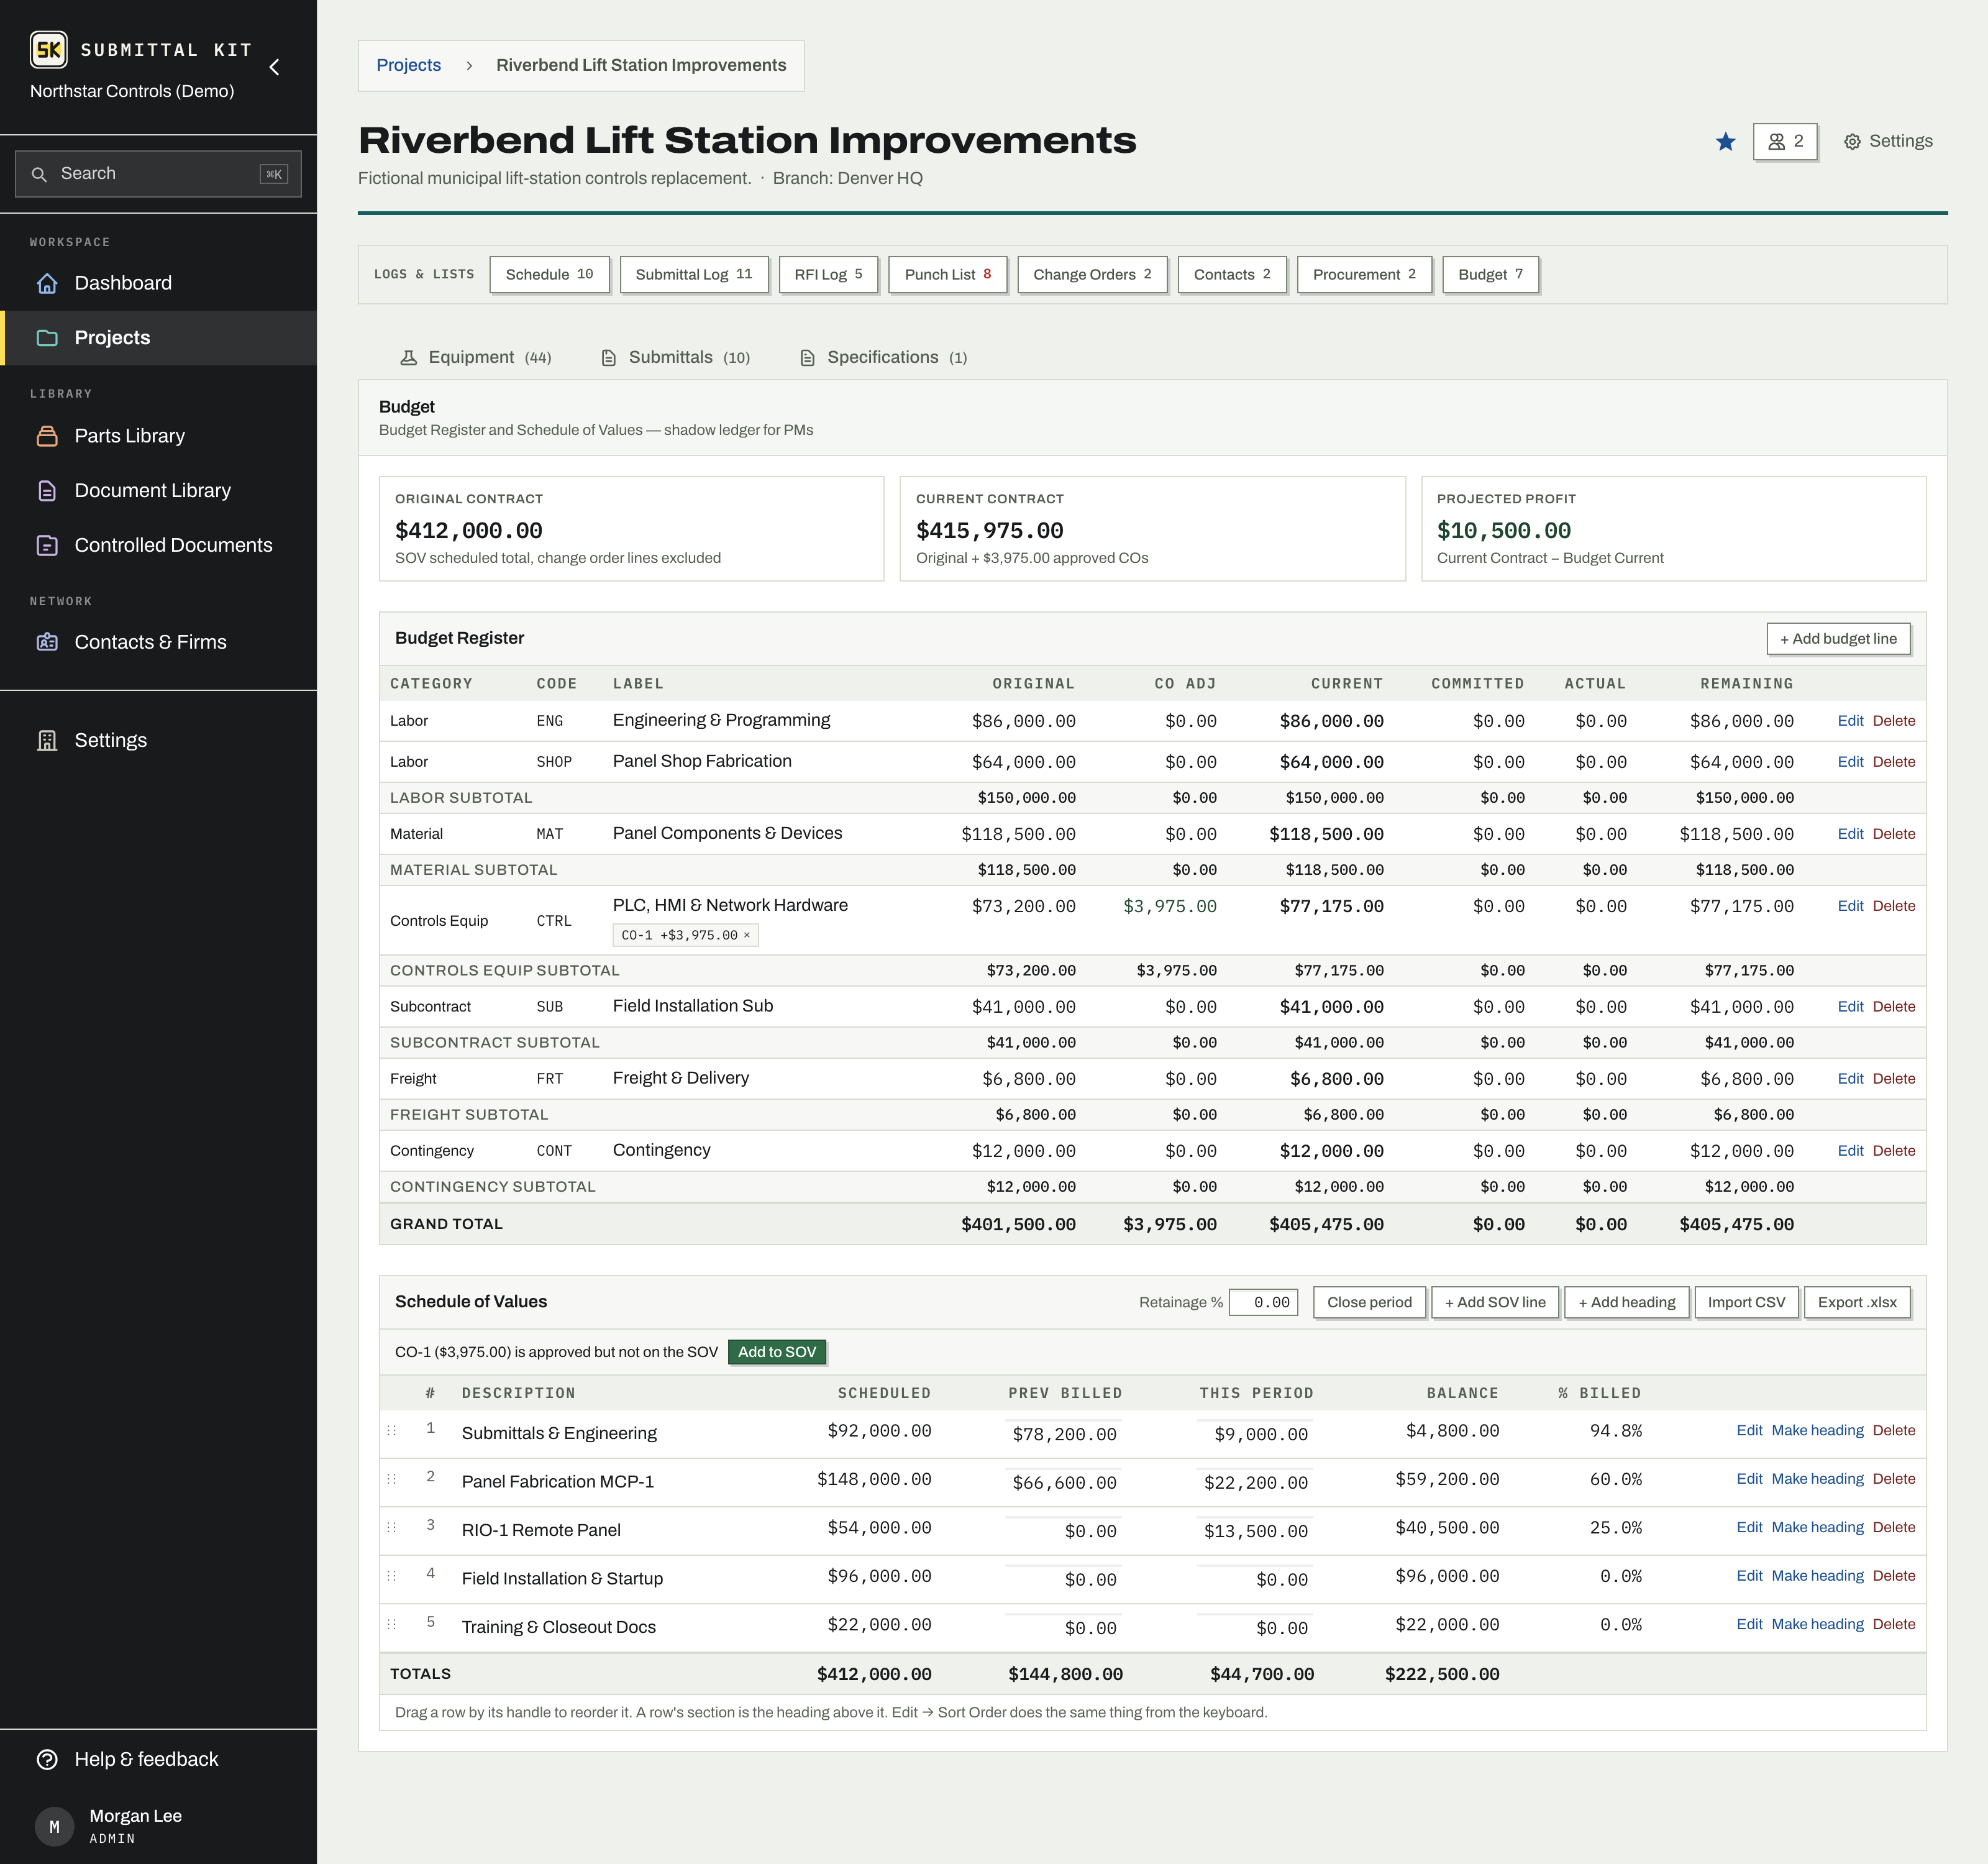Open the Procurement list
Viewport: 1988px width, 1864px height.
1364,274
